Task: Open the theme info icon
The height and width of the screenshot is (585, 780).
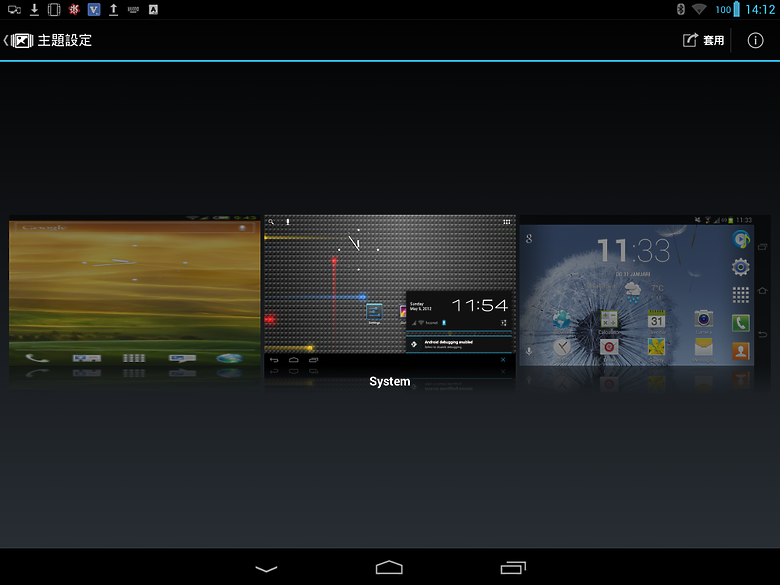Action: [x=755, y=40]
